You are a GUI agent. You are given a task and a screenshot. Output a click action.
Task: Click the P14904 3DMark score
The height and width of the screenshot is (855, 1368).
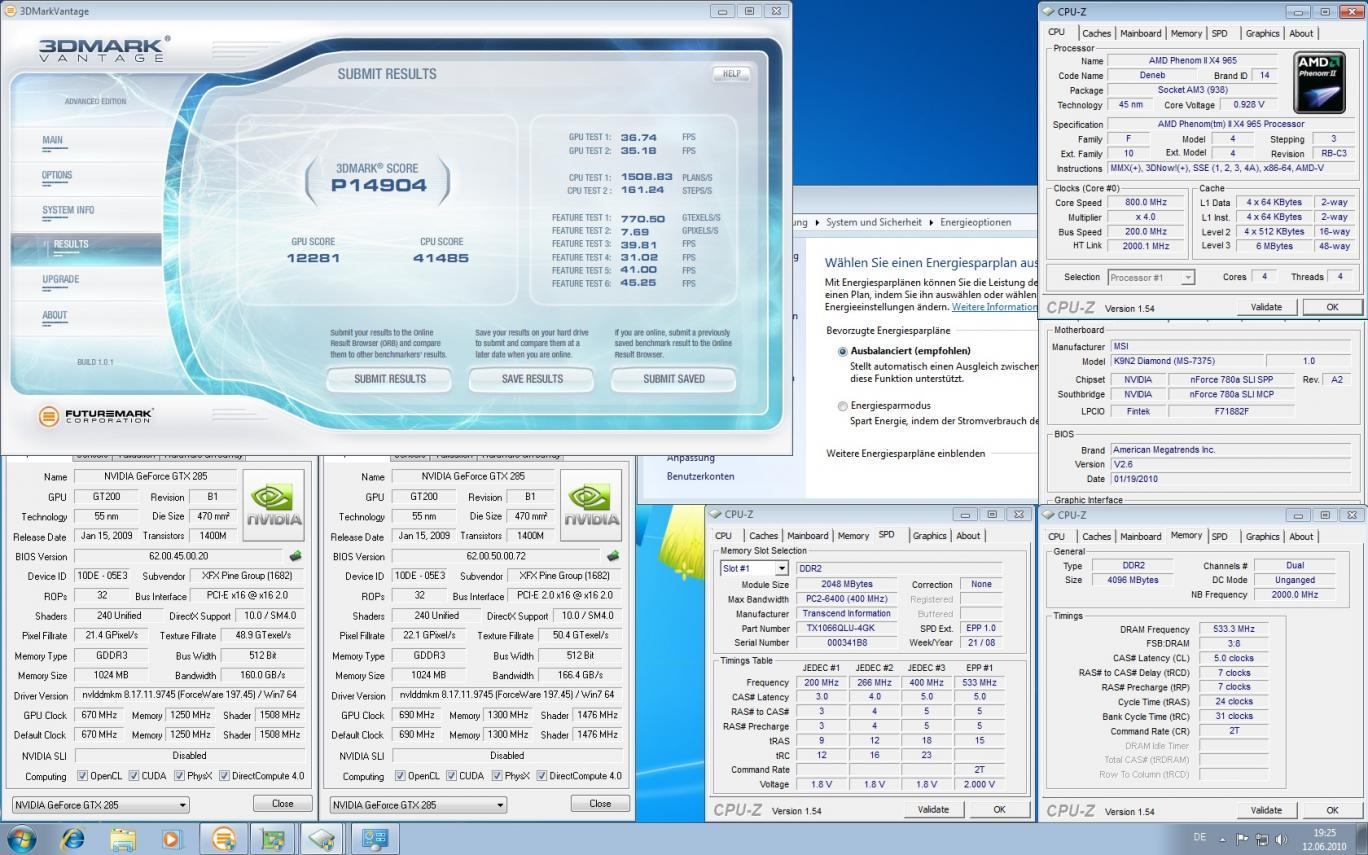coord(378,185)
